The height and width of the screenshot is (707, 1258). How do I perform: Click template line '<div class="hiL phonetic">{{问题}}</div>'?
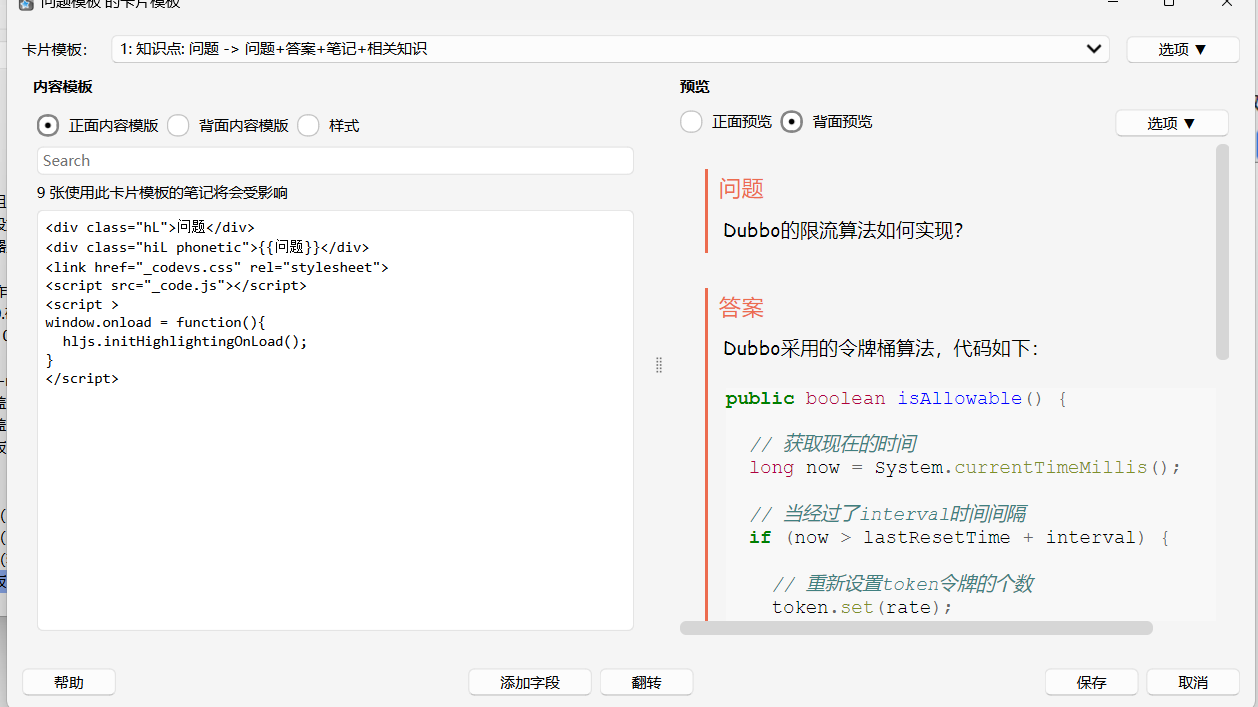207,247
